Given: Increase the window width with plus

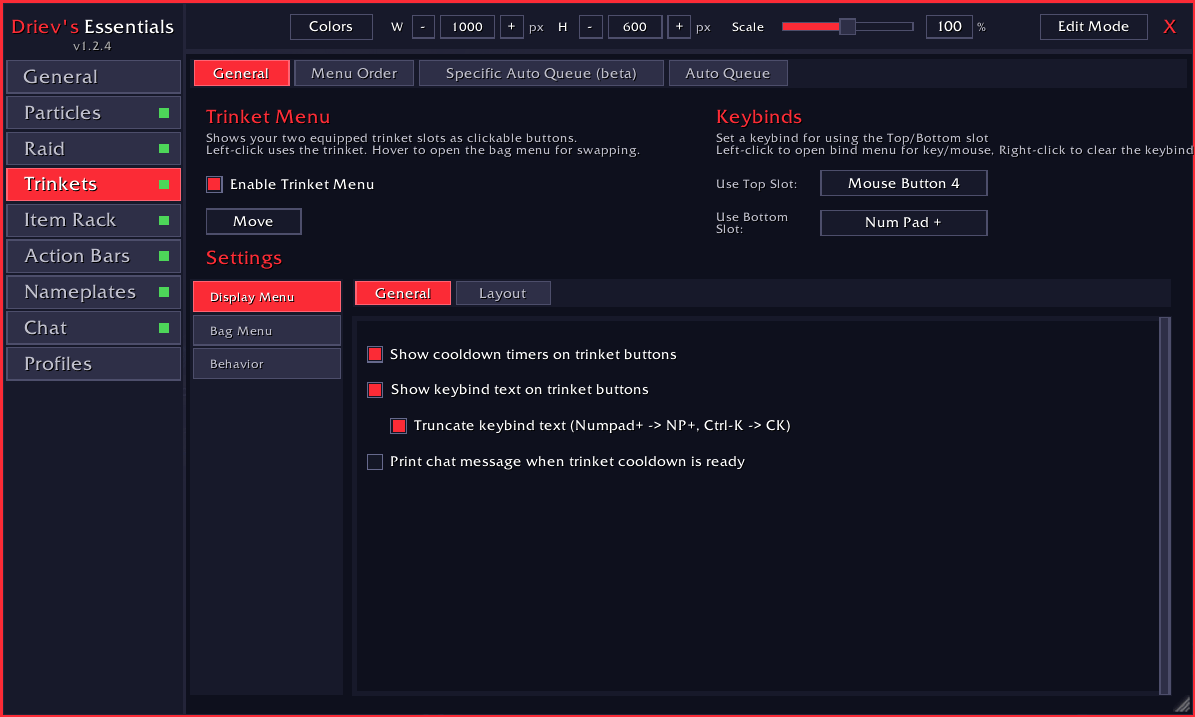Looking at the screenshot, I should [x=511, y=27].
